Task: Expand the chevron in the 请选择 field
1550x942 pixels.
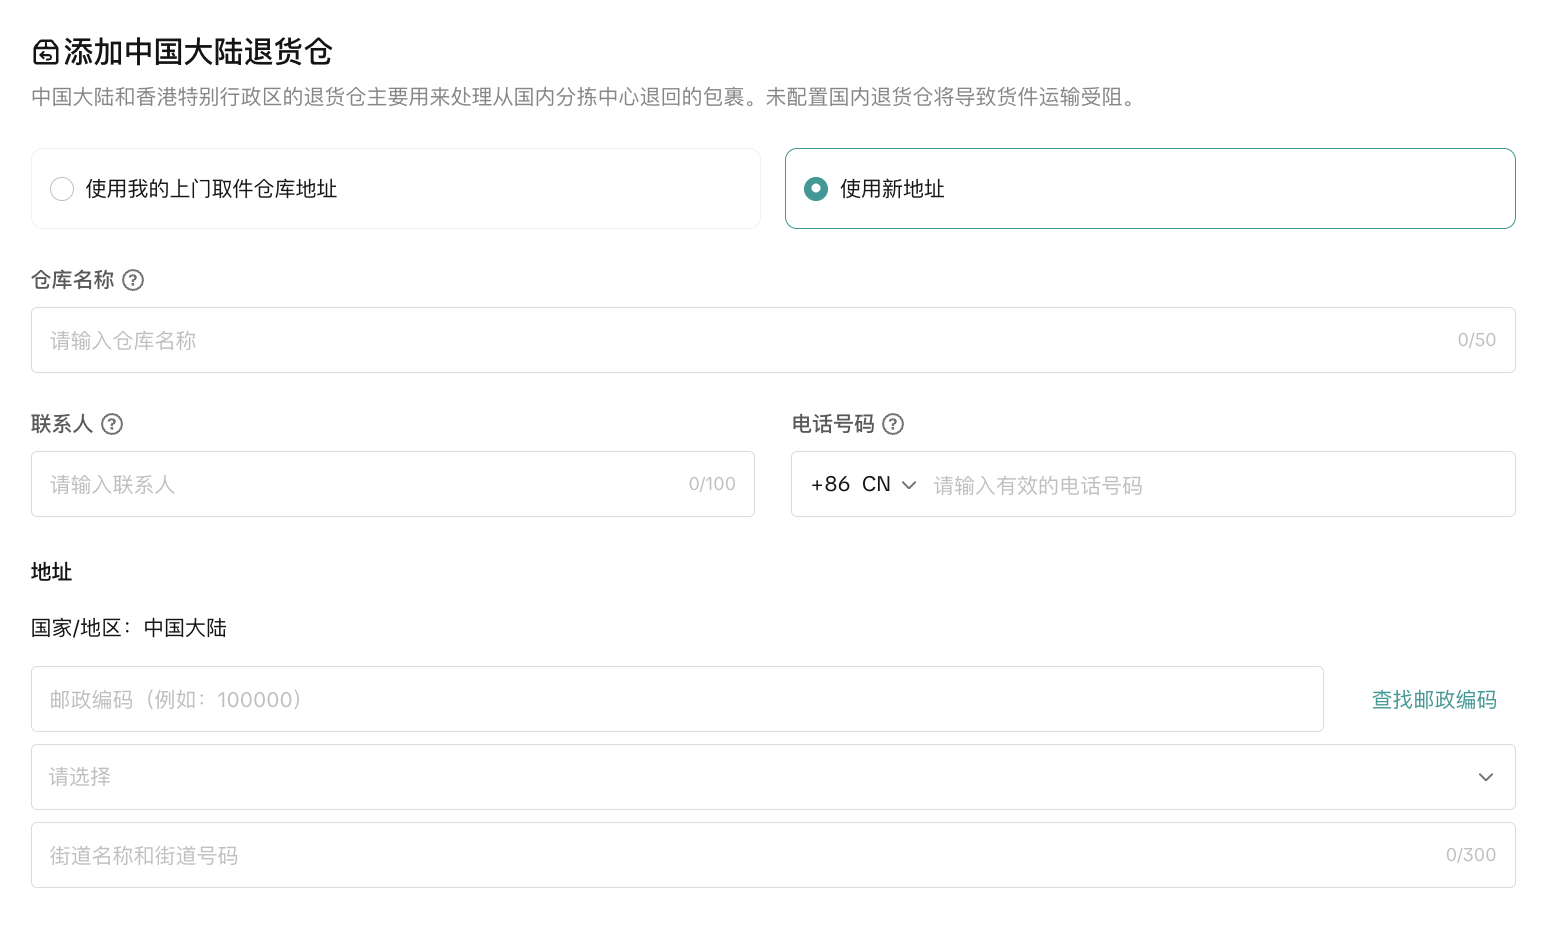Action: [x=1486, y=777]
